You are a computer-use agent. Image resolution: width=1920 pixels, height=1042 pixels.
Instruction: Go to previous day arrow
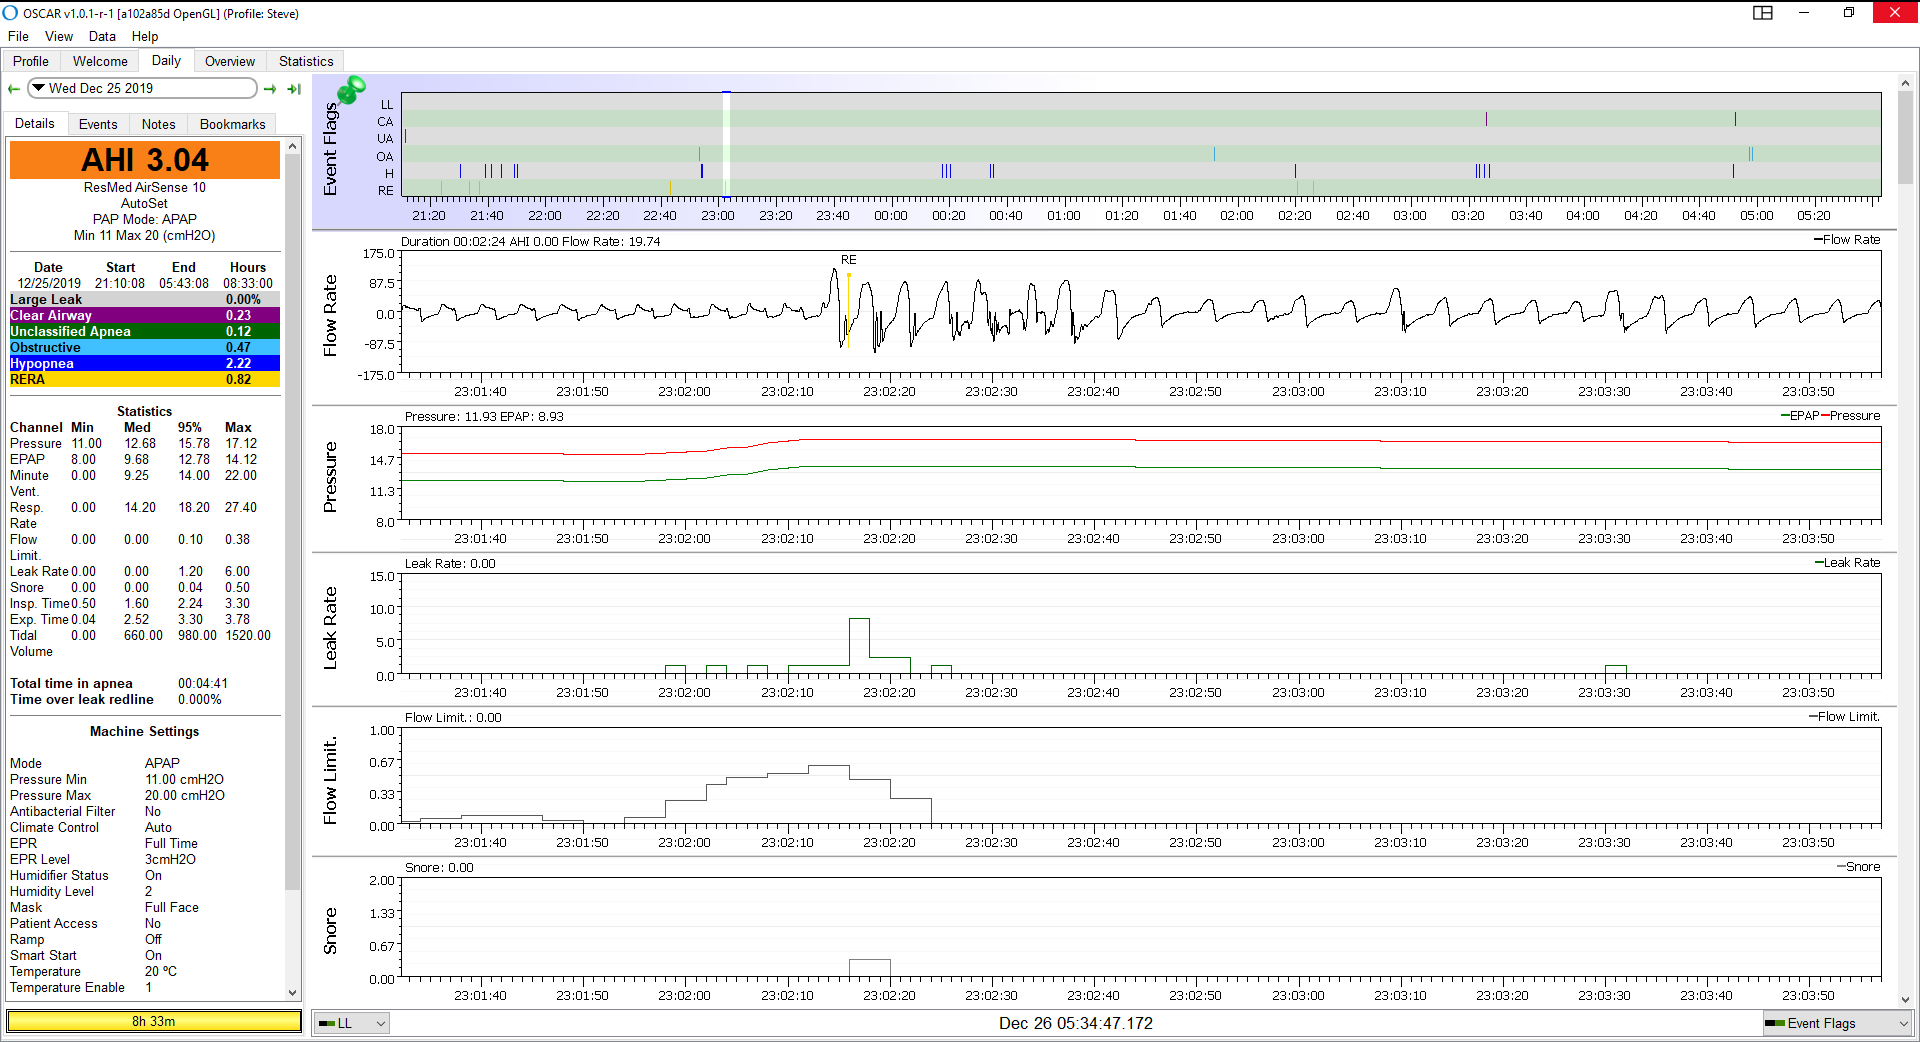(x=14, y=89)
